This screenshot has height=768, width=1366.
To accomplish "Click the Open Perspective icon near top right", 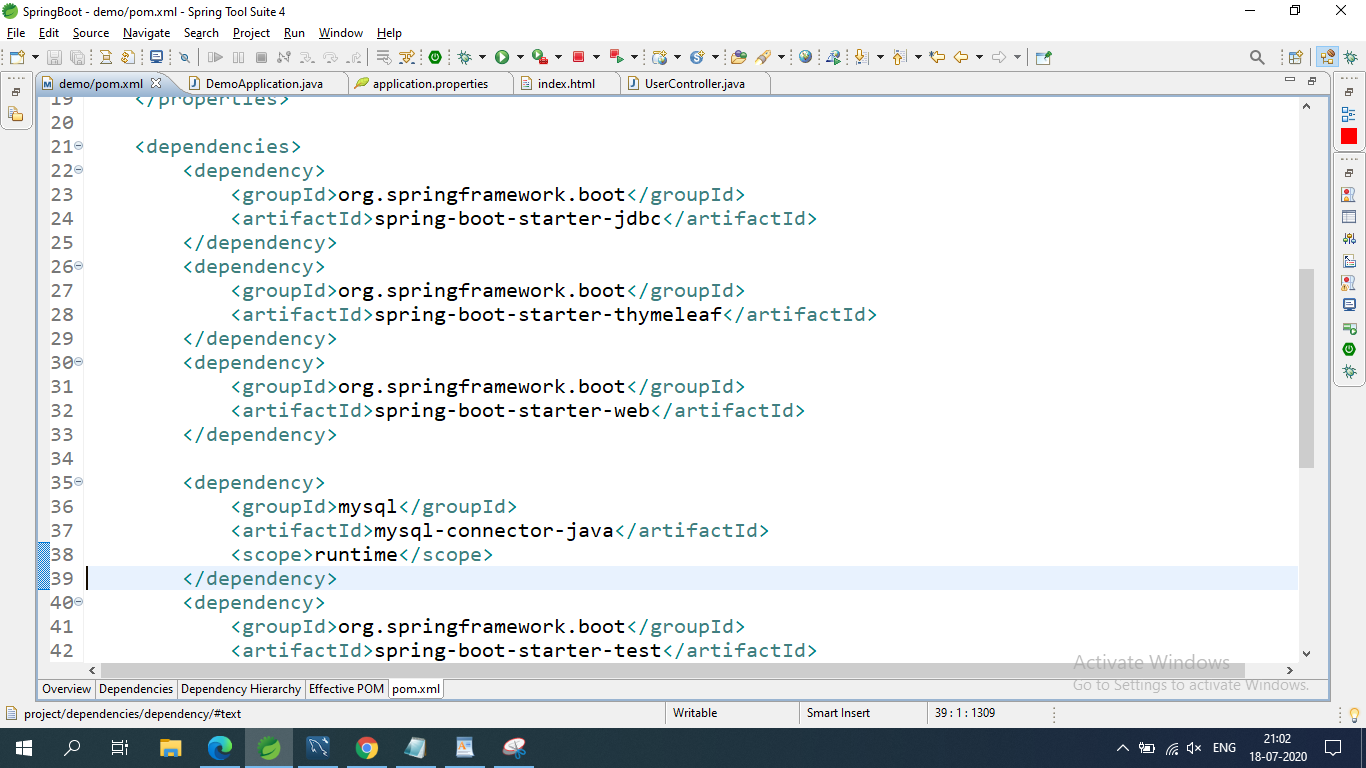I will pos(1295,57).
